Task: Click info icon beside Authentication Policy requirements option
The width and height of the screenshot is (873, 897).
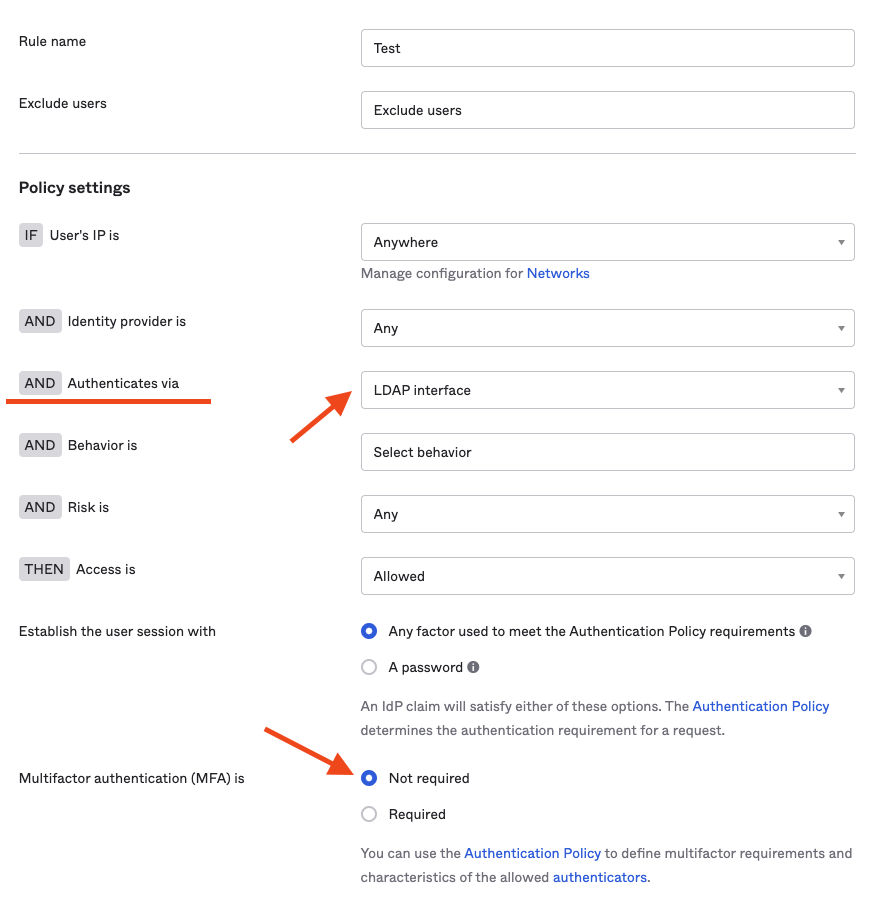Action: (806, 632)
